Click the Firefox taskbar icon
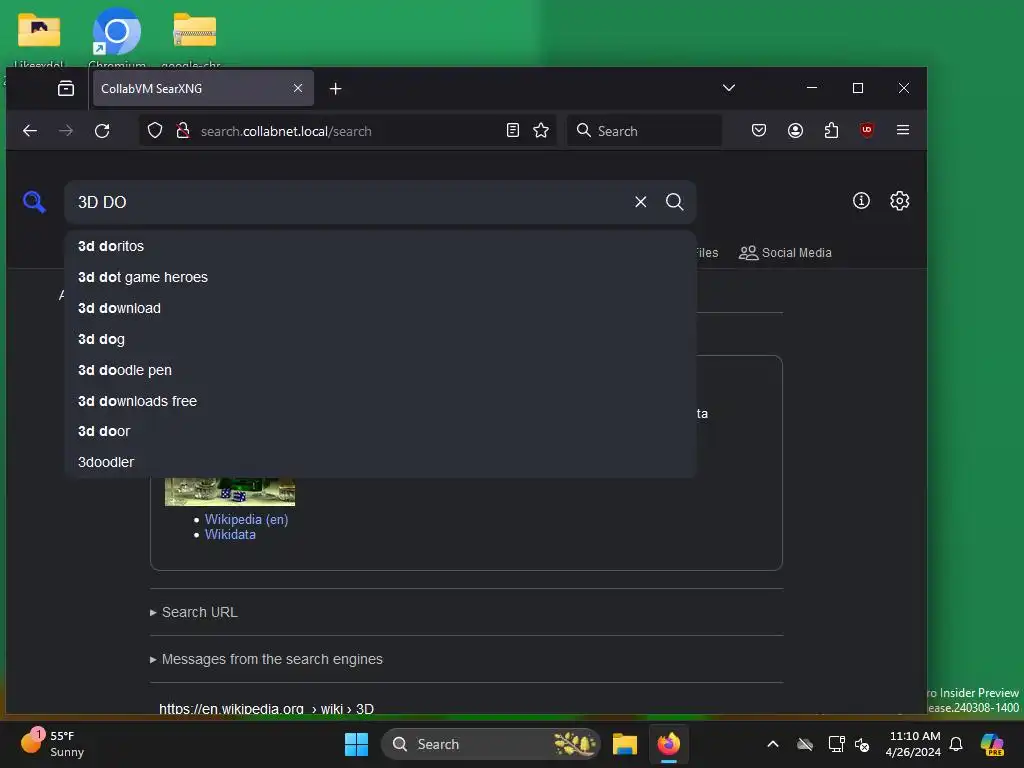This screenshot has width=1024, height=768. (668, 744)
